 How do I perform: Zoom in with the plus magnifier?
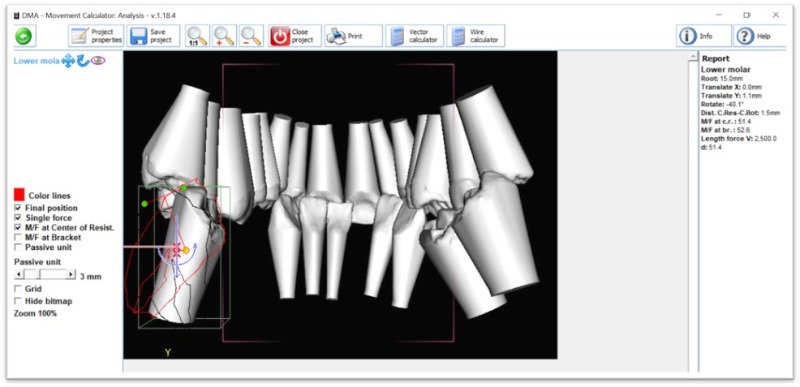(224, 36)
